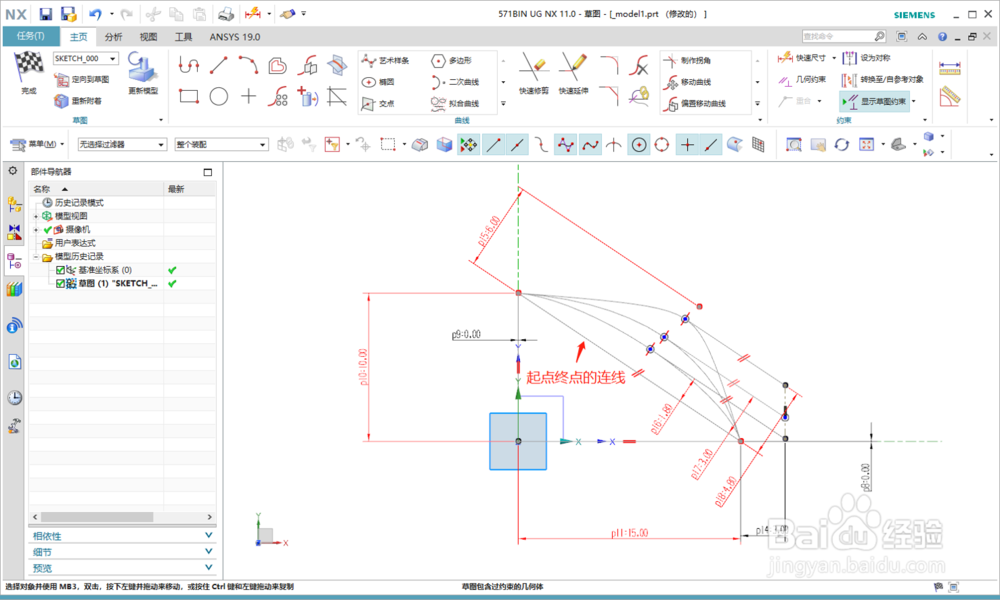Expand the 模型视图 tree node

[x=36, y=217]
